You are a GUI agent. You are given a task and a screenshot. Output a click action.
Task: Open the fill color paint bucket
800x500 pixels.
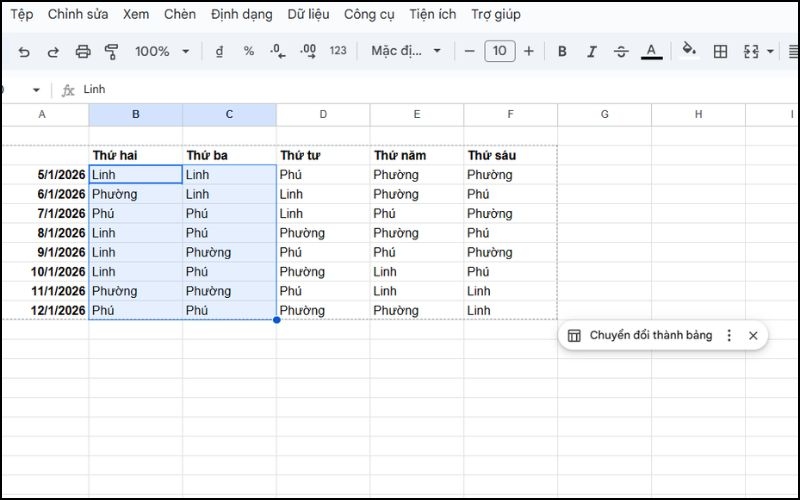(x=688, y=51)
